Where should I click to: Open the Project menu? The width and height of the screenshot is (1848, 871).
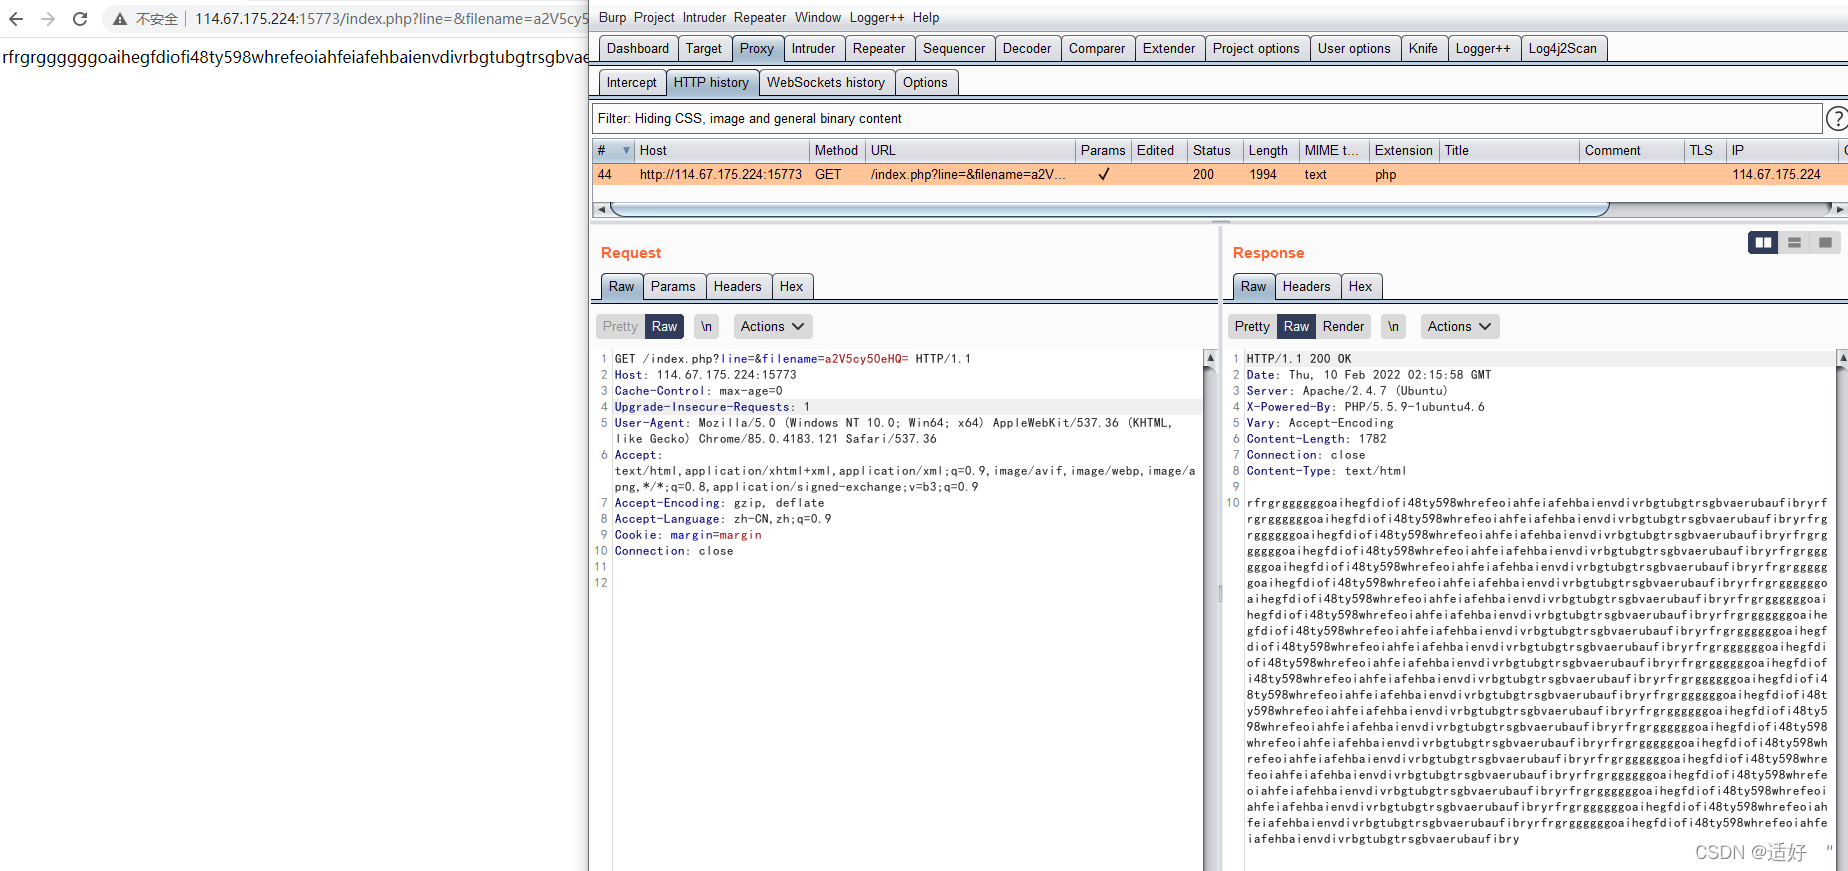coord(654,17)
